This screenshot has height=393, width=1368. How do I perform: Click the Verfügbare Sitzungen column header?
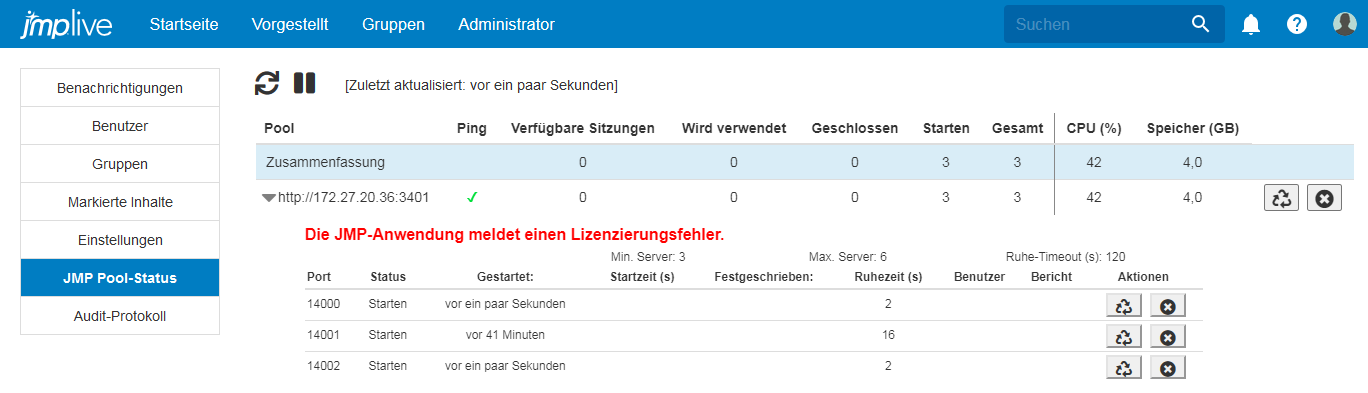(583, 128)
